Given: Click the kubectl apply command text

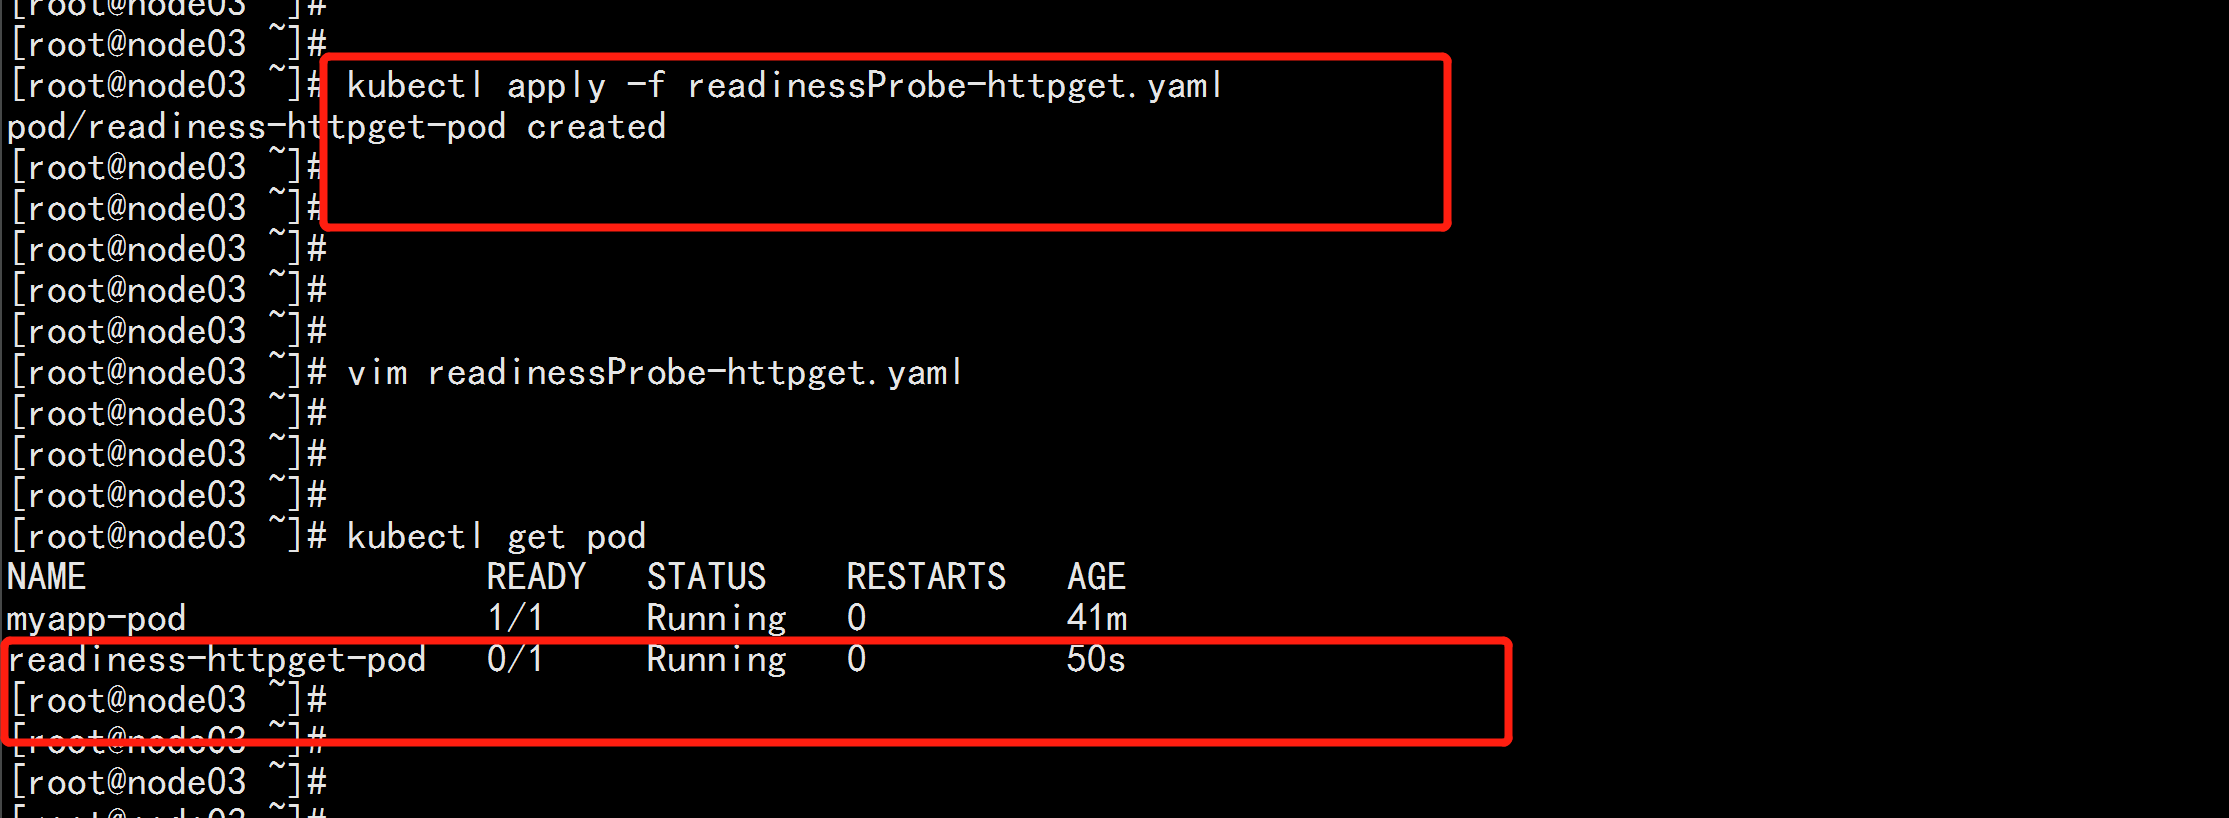Looking at the screenshot, I should pos(785,86).
